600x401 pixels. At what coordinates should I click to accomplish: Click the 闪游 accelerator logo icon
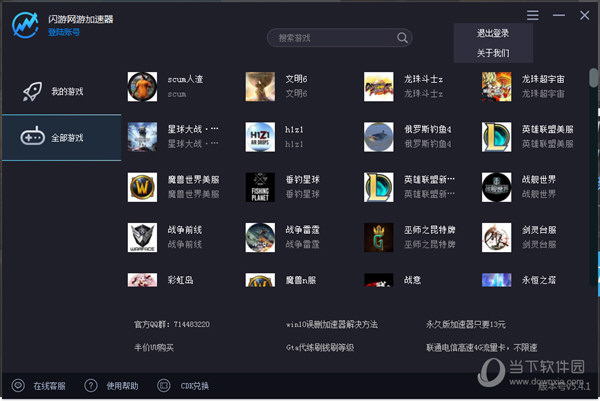[25, 25]
